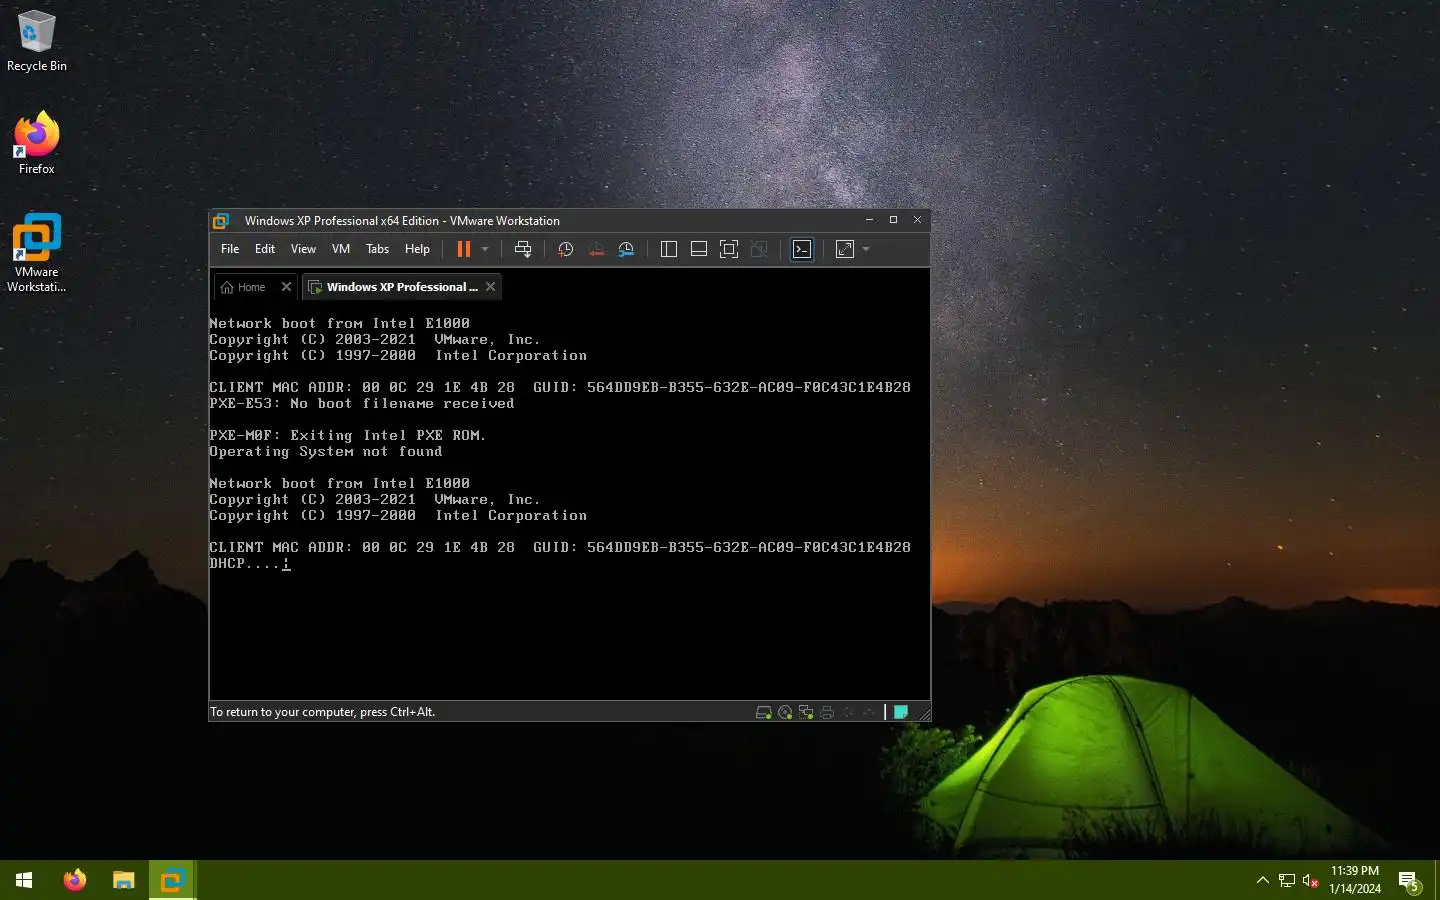Send Ctrl+Alt+Del to the virtual machine
The image size is (1440, 900).
pos(523,249)
